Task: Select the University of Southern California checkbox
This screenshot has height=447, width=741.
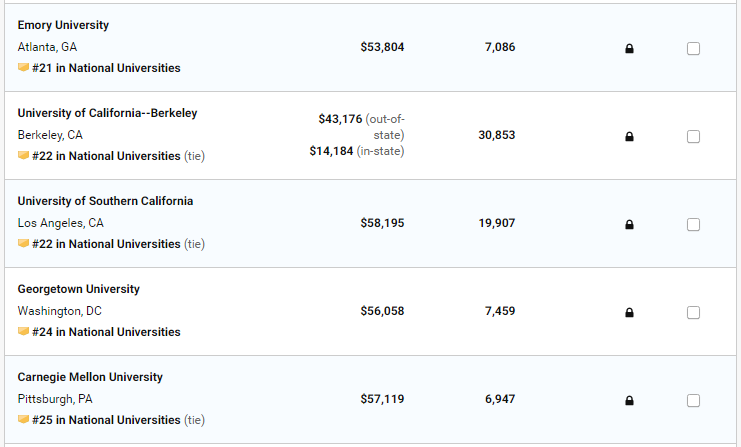Action: (693, 224)
